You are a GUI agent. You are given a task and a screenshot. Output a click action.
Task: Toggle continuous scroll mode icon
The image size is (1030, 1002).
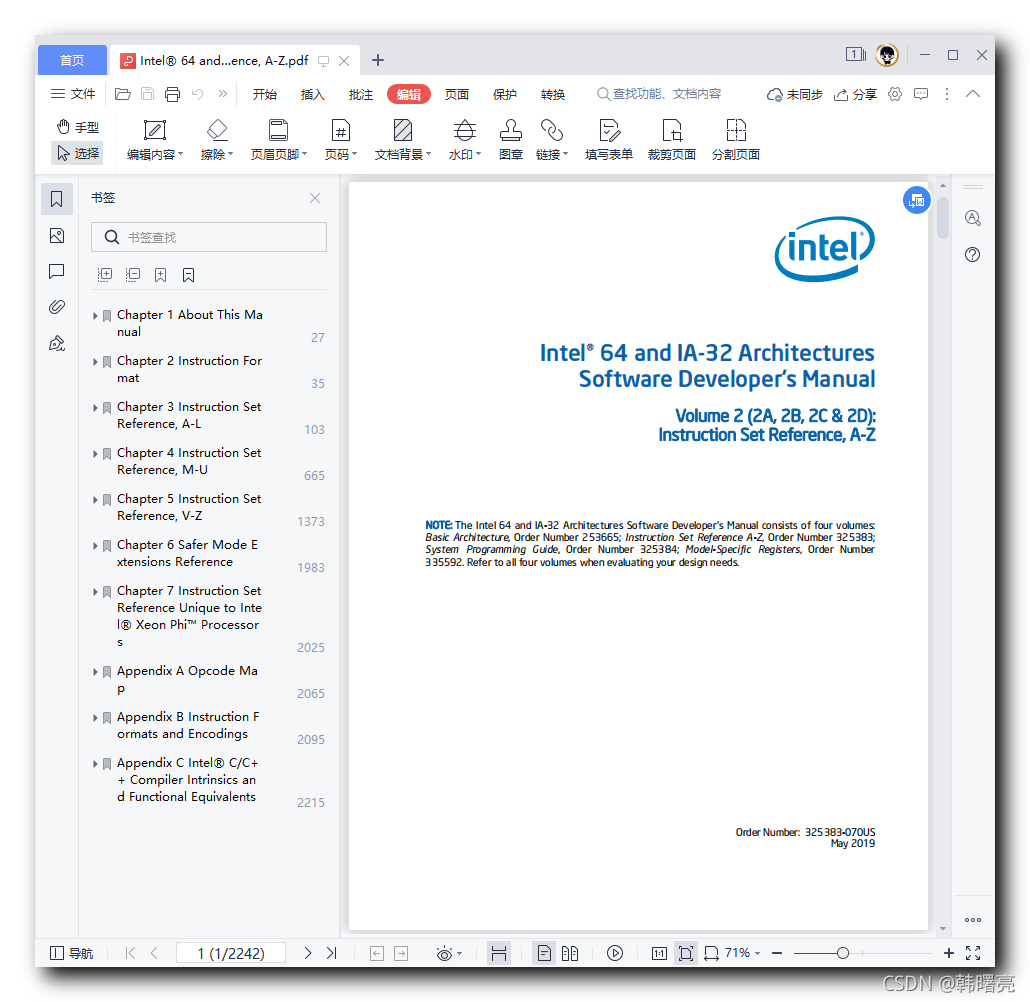pos(499,953)
